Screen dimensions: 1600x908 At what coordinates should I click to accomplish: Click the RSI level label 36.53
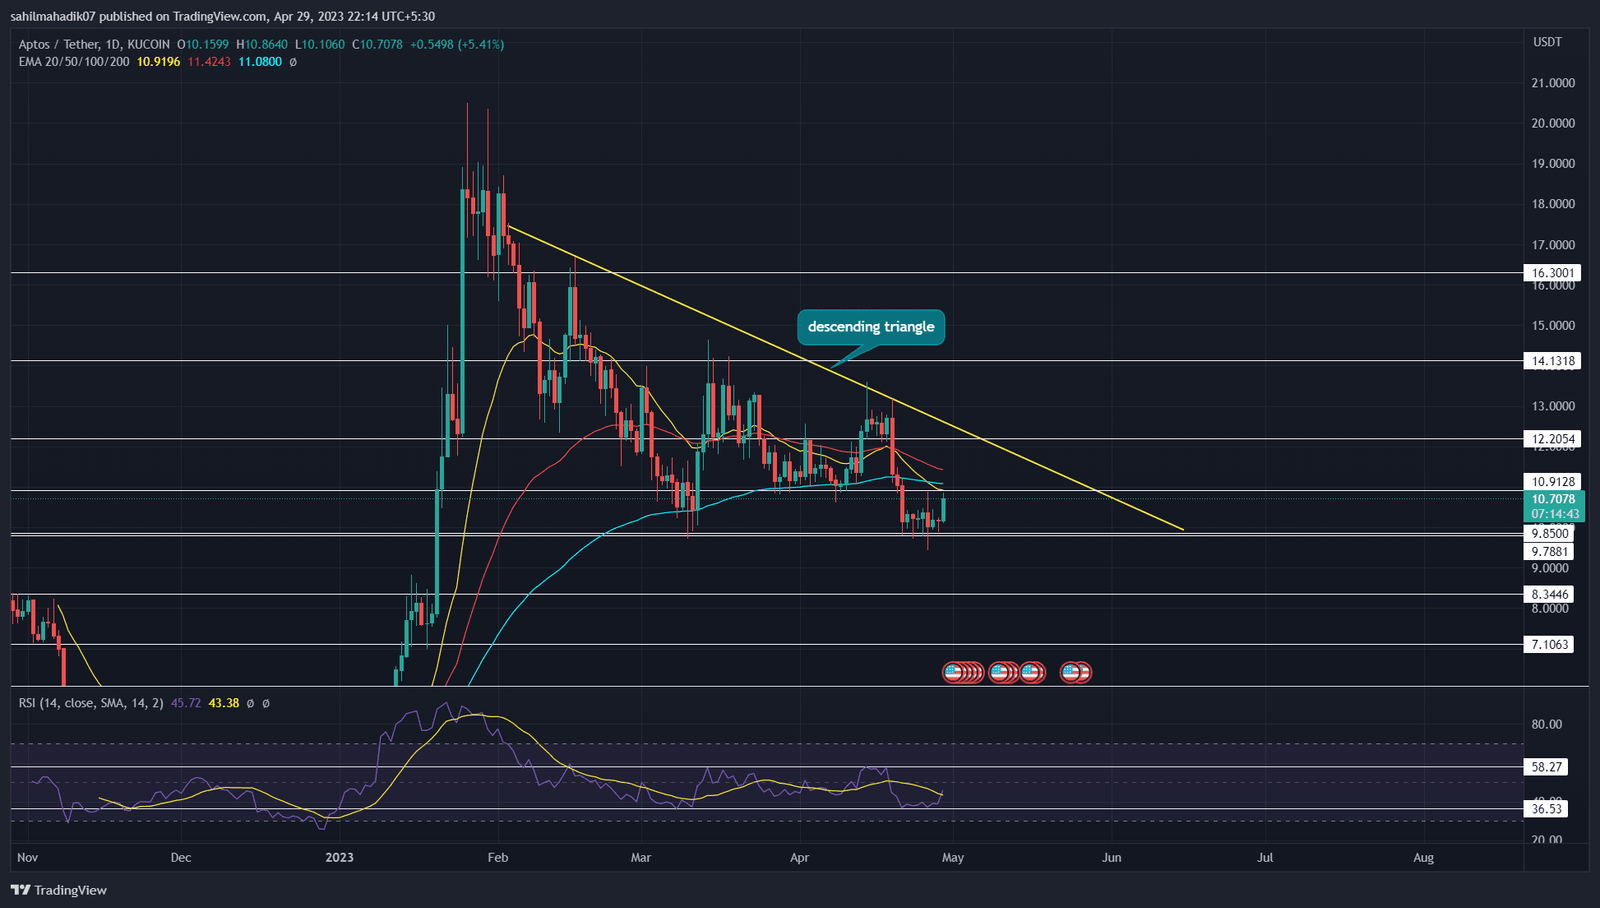[1547, 809]
